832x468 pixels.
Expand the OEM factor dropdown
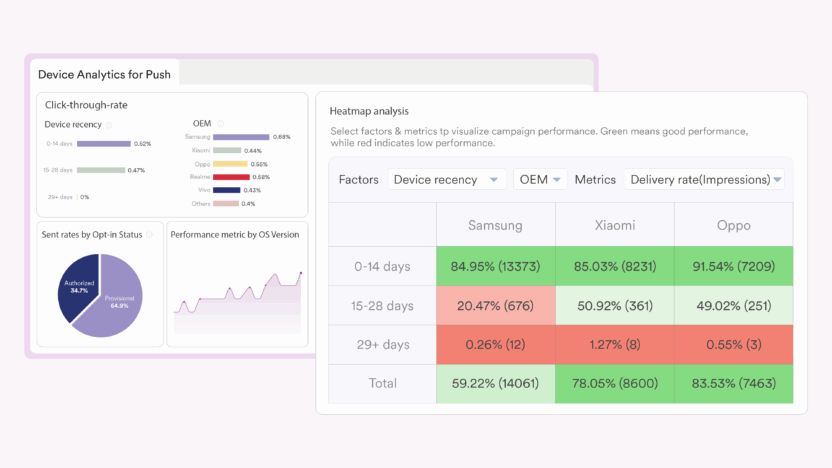[540, 180]
